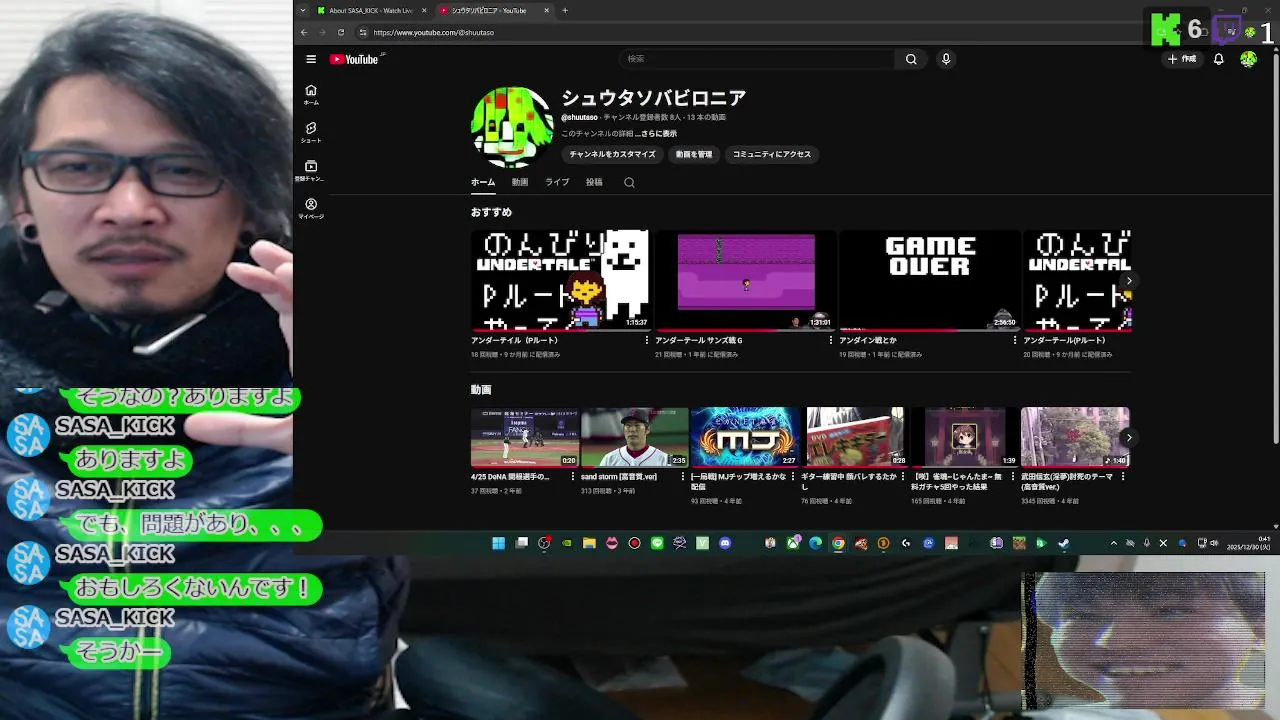This screenshot has width=1280, height=720.
Task: Open Xbox app from the taskbar
Action: point(793,543)
